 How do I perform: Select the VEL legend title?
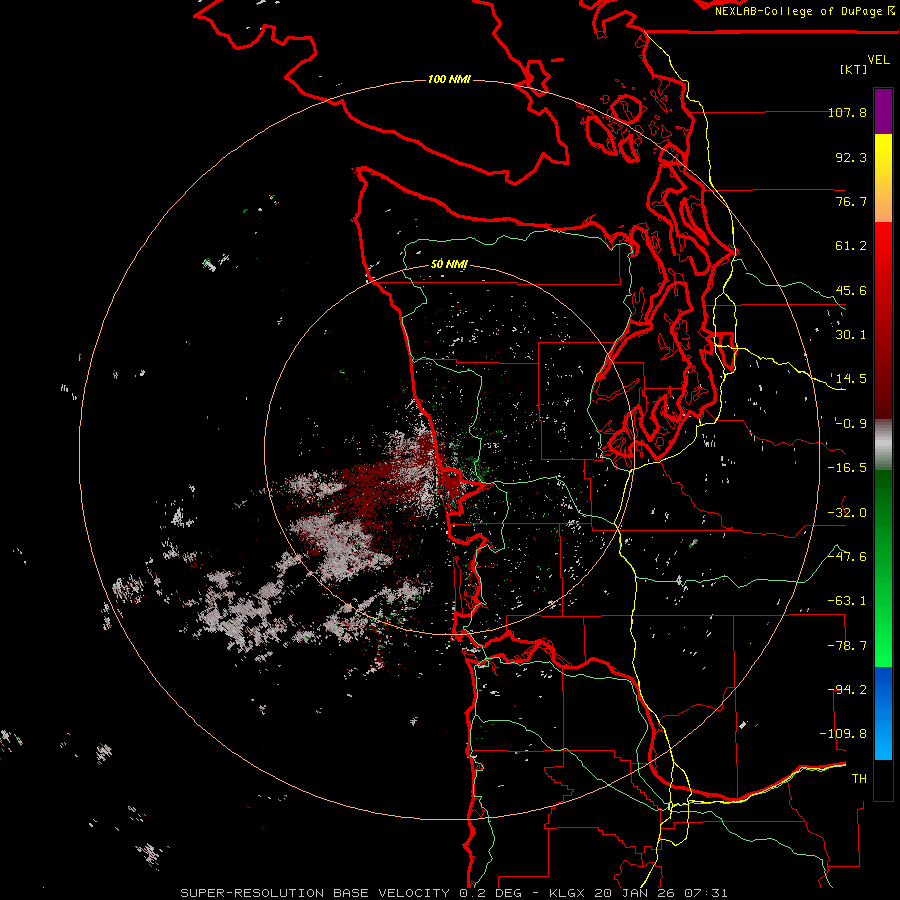point(878,60)
